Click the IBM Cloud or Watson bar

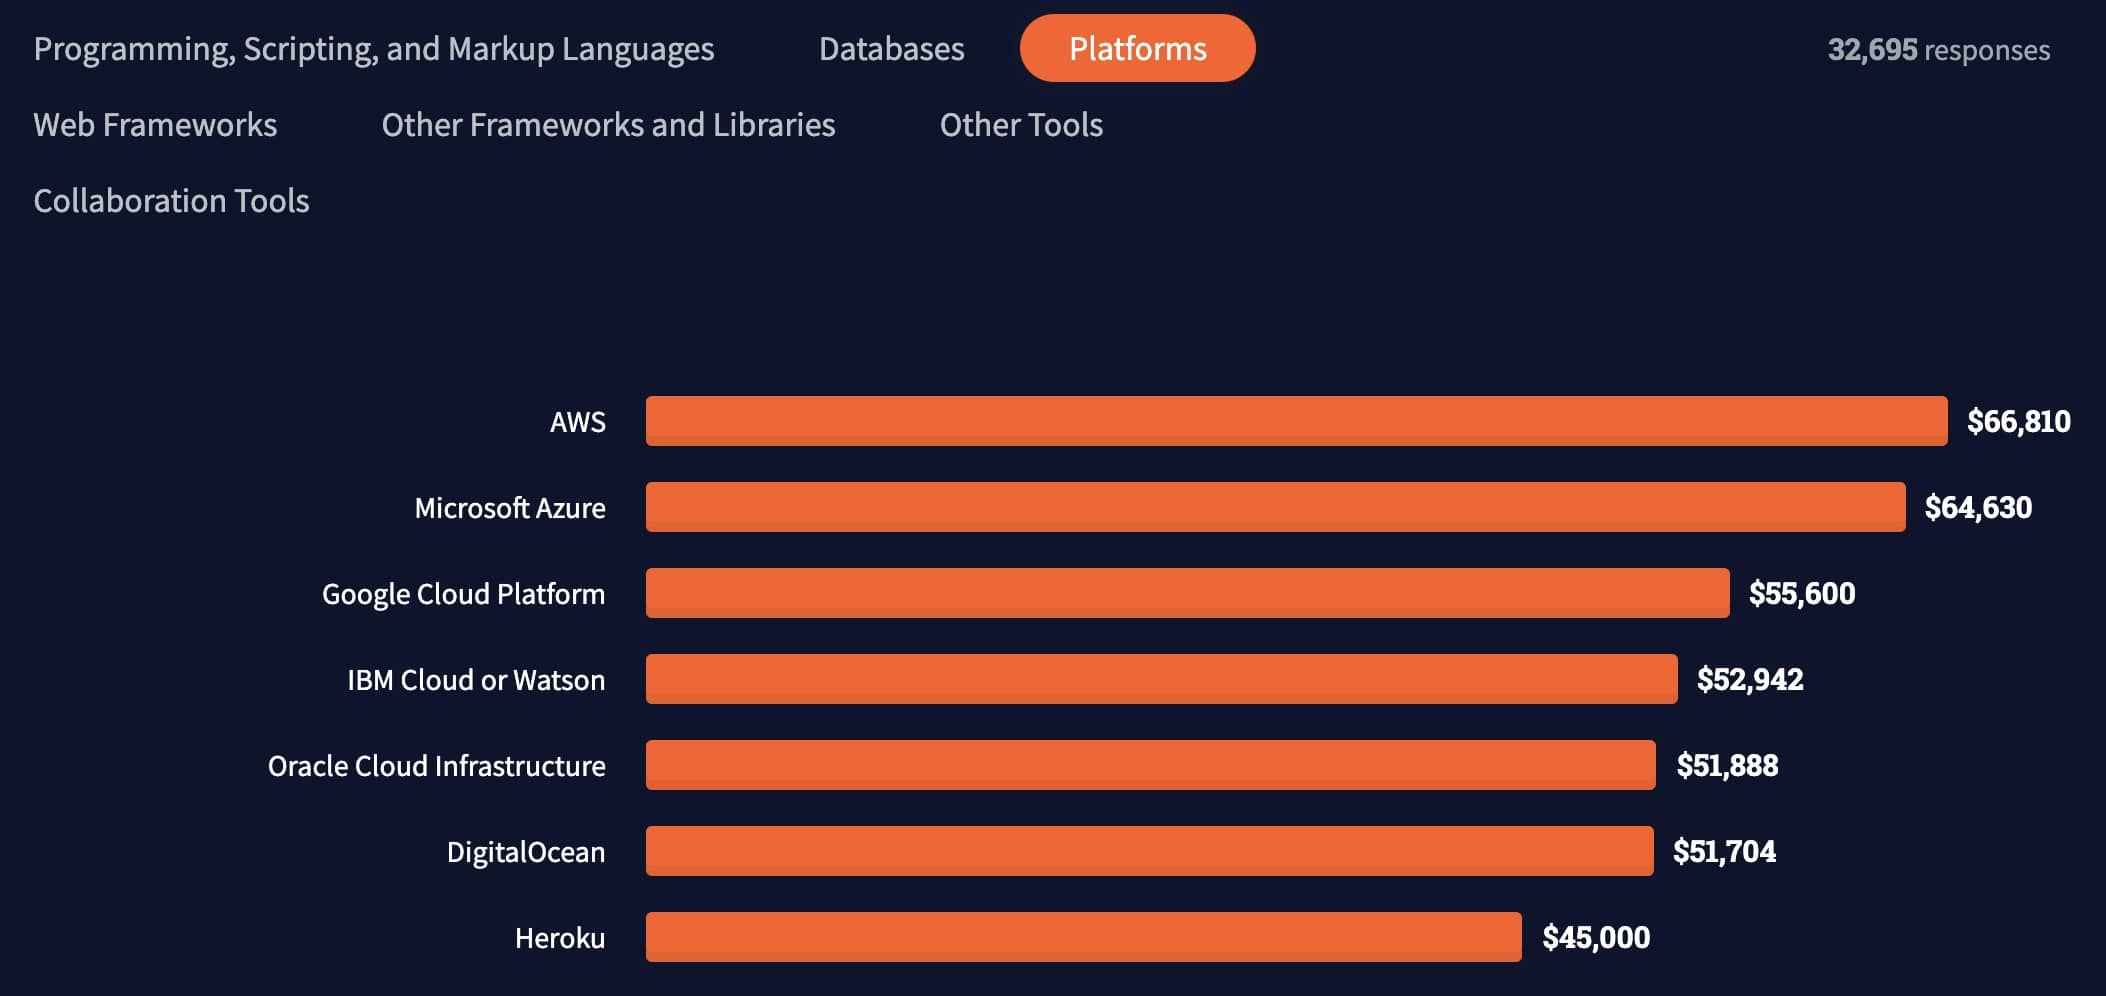[x=1161, y=679]
